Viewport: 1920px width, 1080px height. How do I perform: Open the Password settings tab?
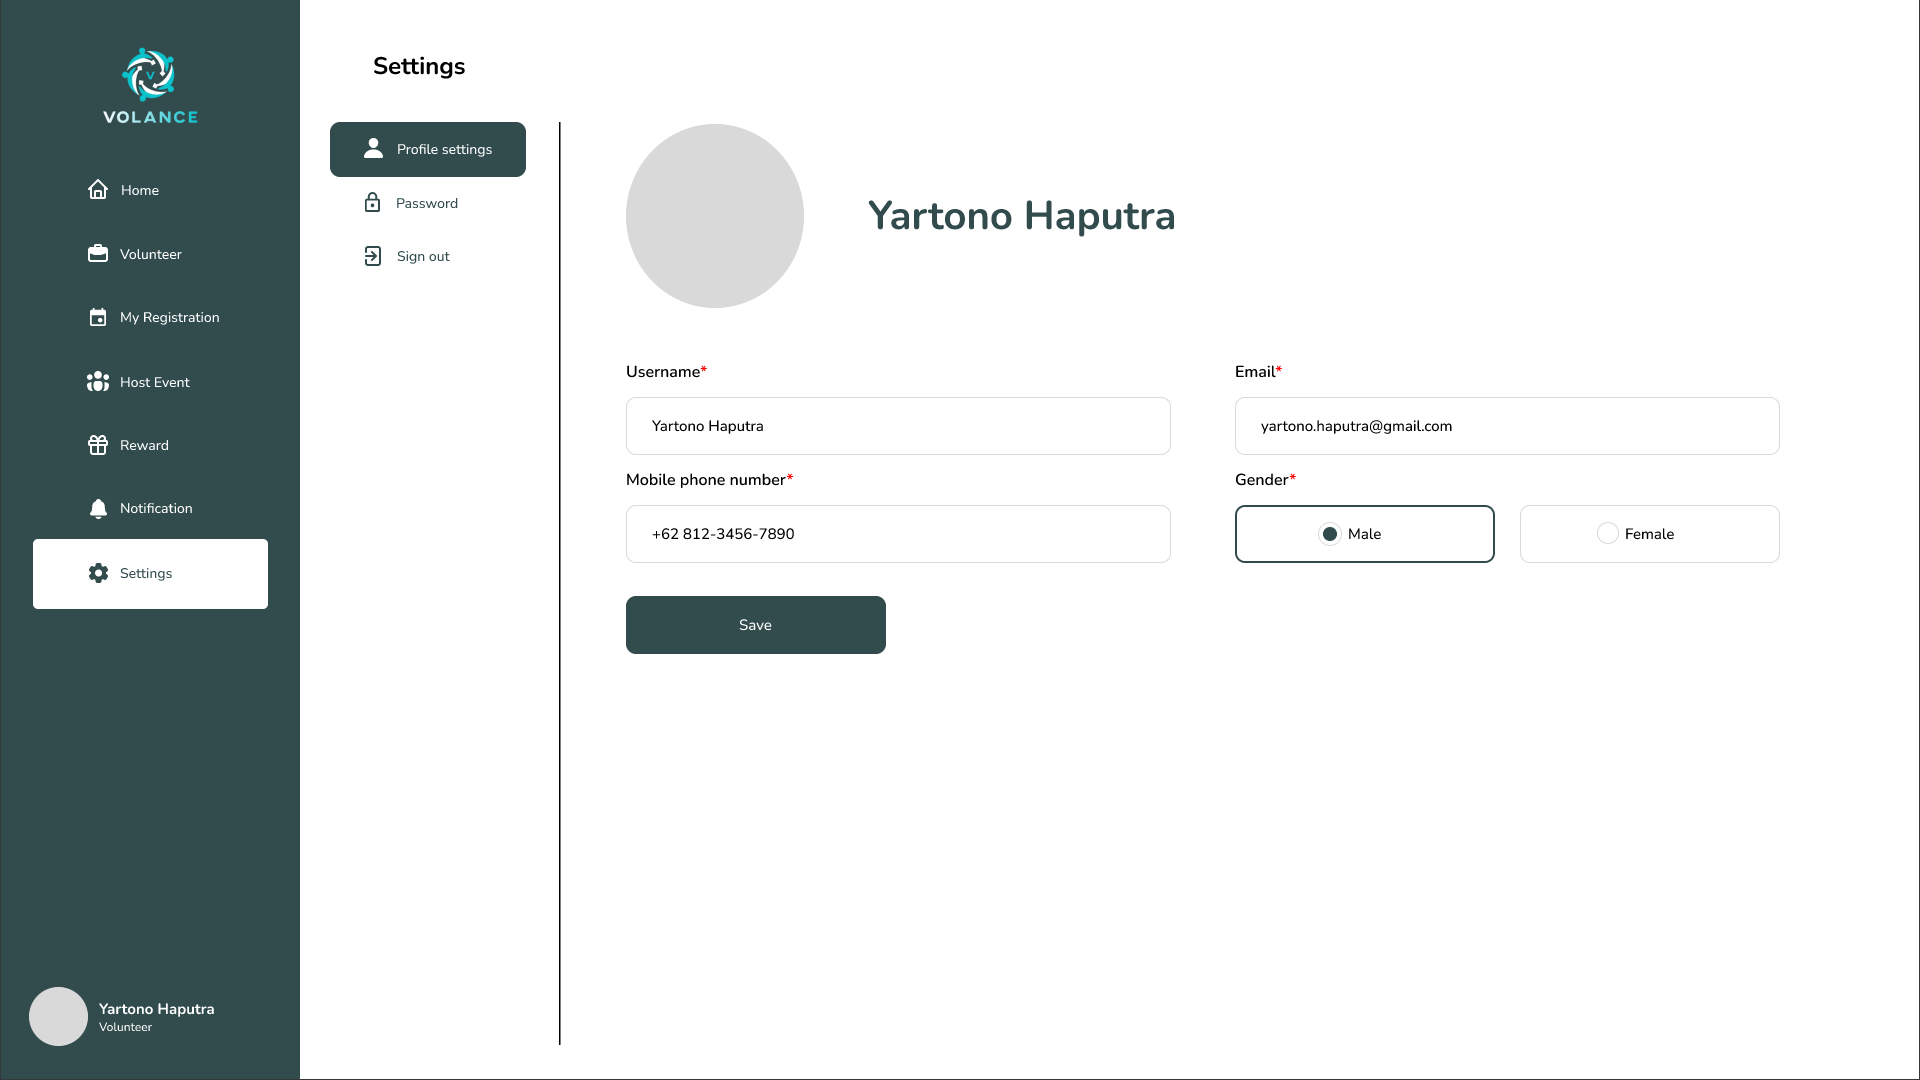(x=427, y=203)
